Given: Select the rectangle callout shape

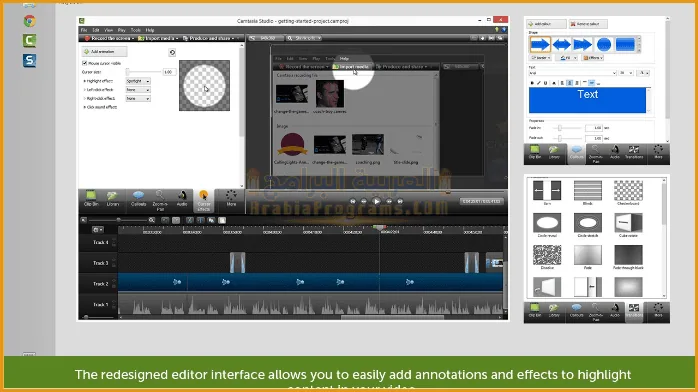Looking at the screenshot, I should pos(625,44).
